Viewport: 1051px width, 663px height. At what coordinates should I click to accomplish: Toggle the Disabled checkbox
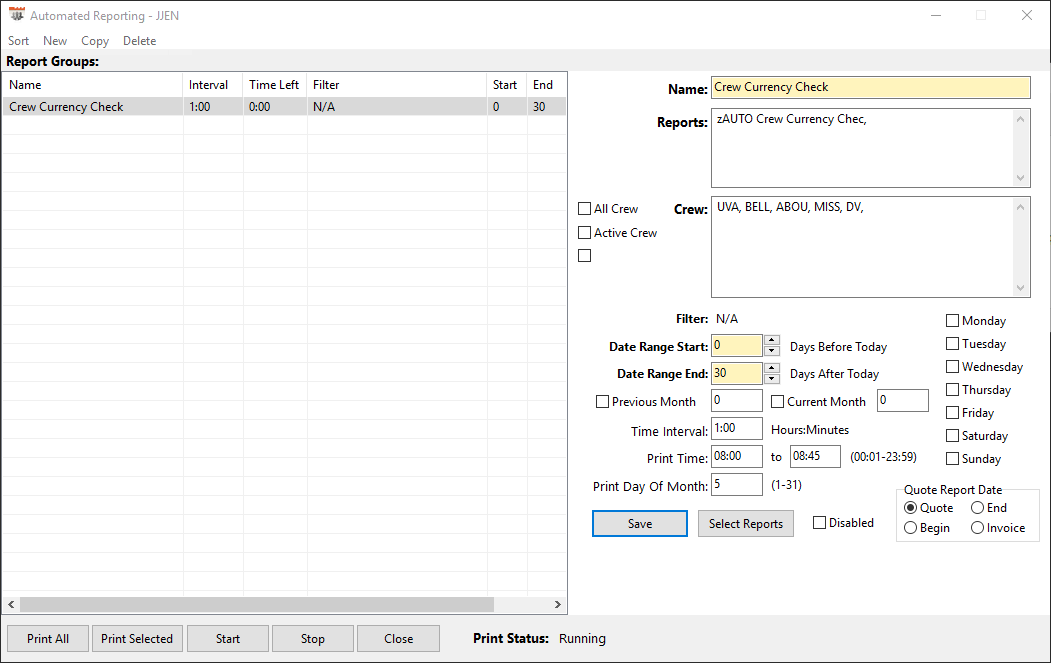819,522
